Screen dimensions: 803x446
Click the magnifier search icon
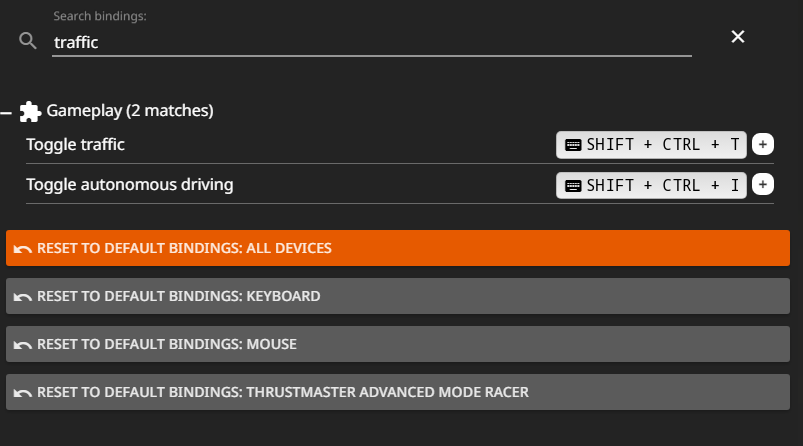[x=28, y=41]
